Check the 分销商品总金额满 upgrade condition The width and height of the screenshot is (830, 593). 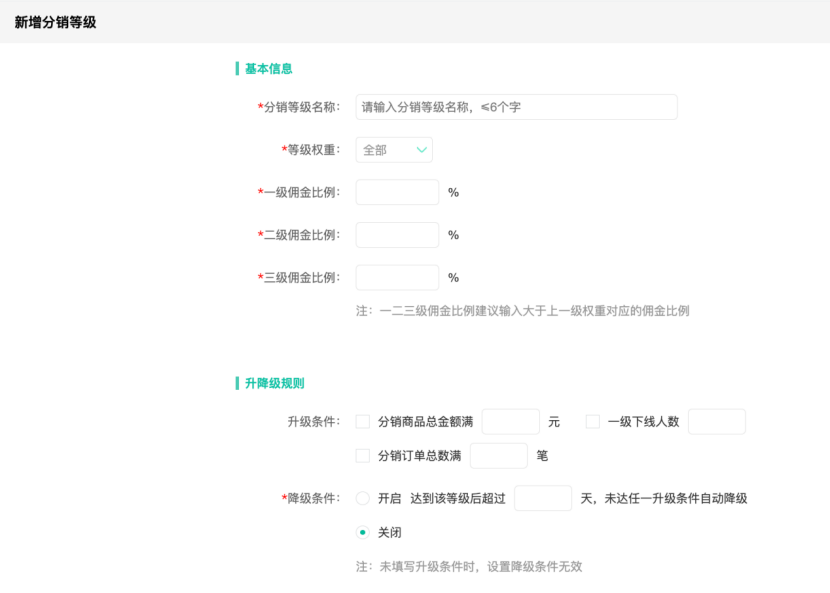coord(363,421)
